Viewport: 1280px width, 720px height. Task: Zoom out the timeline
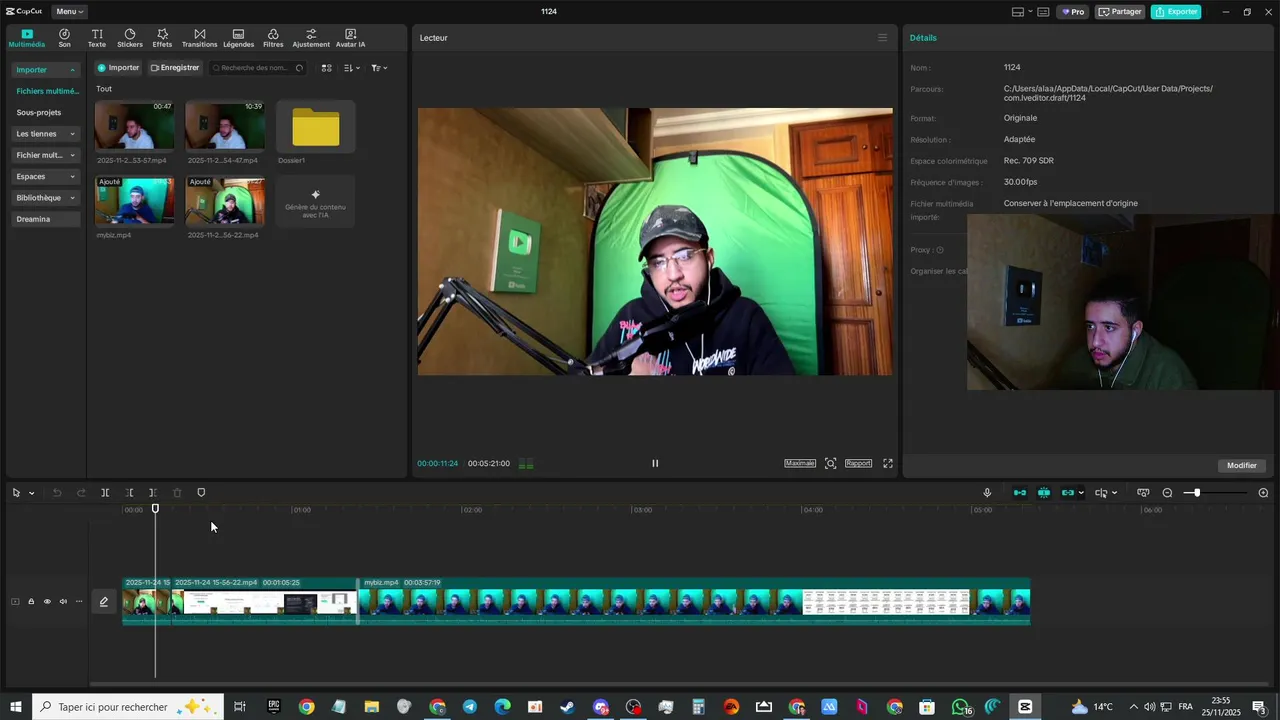point(1167,493)
